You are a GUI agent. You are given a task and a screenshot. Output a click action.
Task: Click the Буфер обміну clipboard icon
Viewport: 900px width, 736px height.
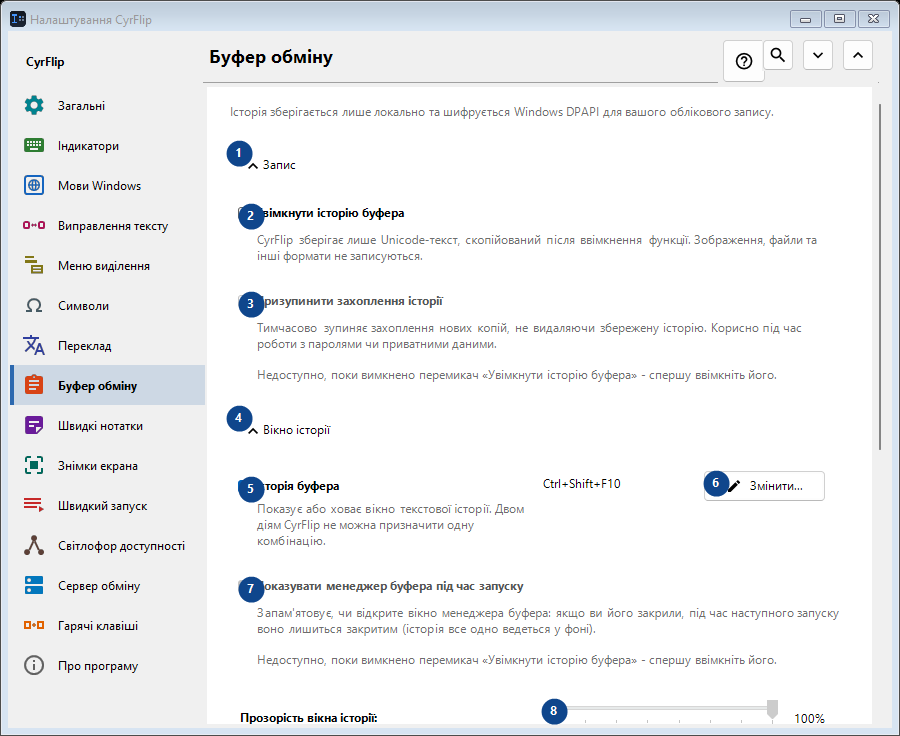pyautogui.click(x=34, y=385)
